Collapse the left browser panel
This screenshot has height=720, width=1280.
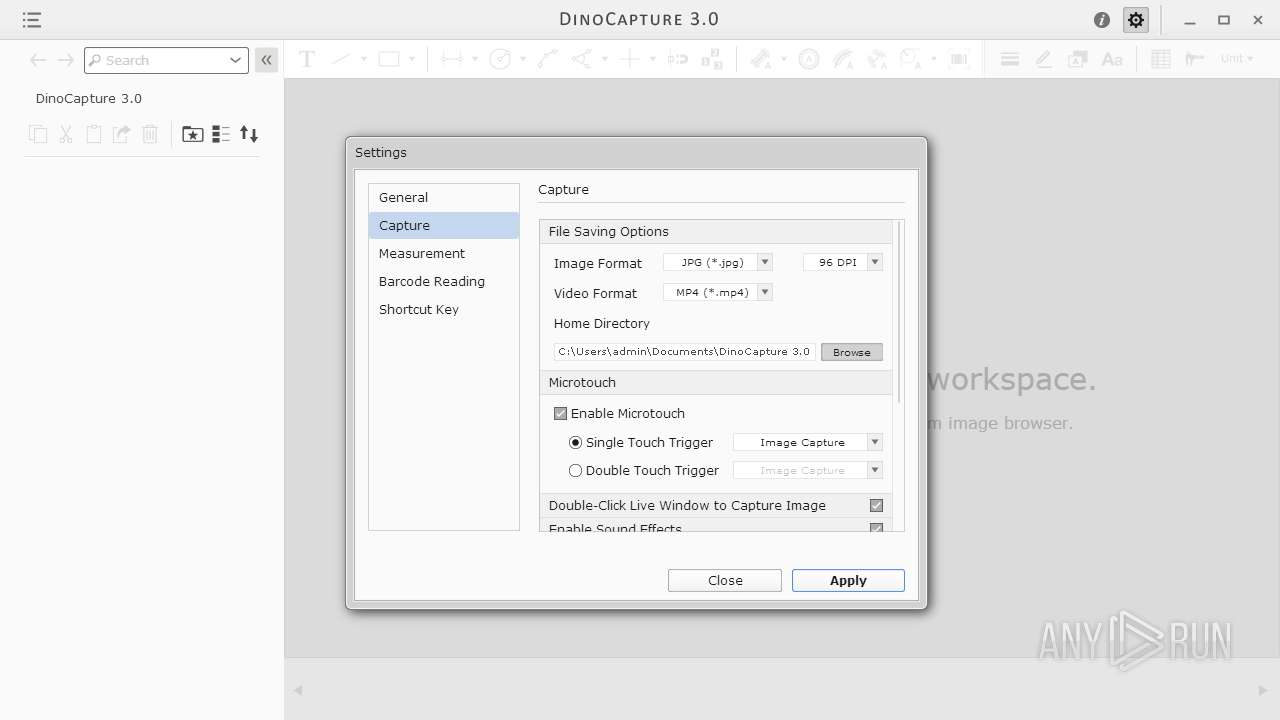(266, 60)
